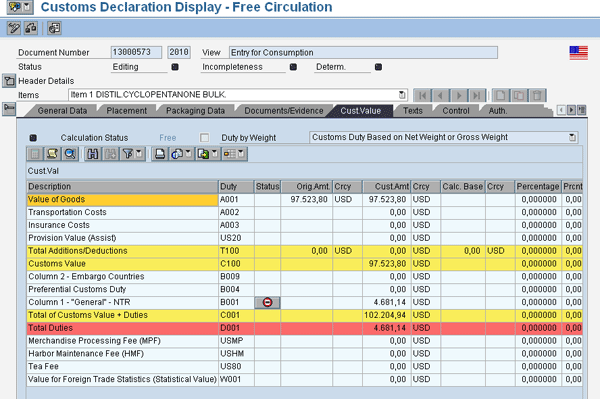
Task: Click the lock objects toolbar icon
Action: pyautogui.click(x=31, y=28)
